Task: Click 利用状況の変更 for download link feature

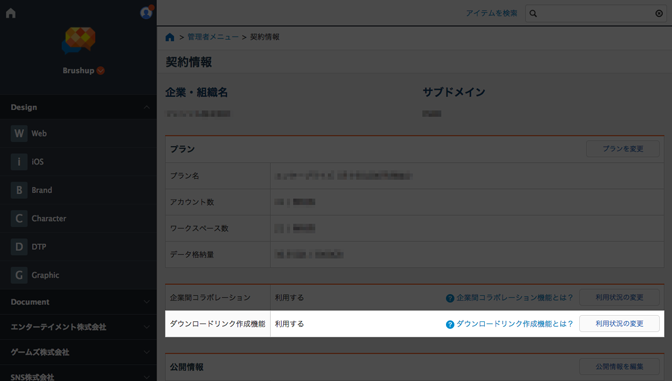Action: [x=619, y=324]
